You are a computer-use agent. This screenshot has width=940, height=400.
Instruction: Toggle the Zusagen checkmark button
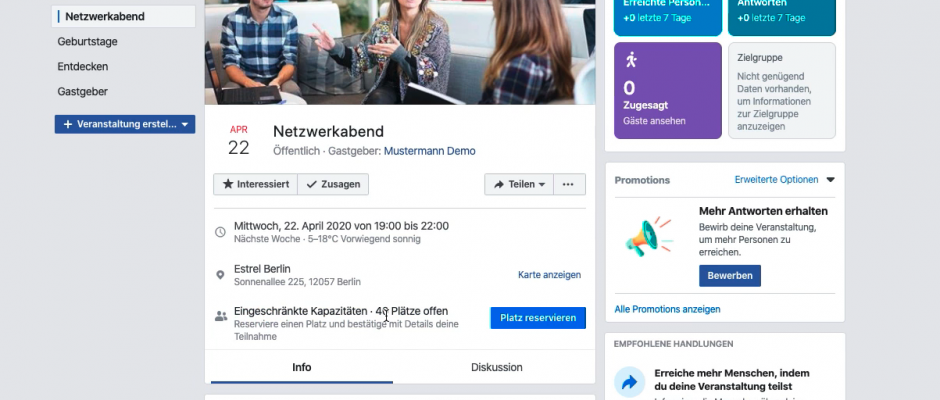pos(333,184)
